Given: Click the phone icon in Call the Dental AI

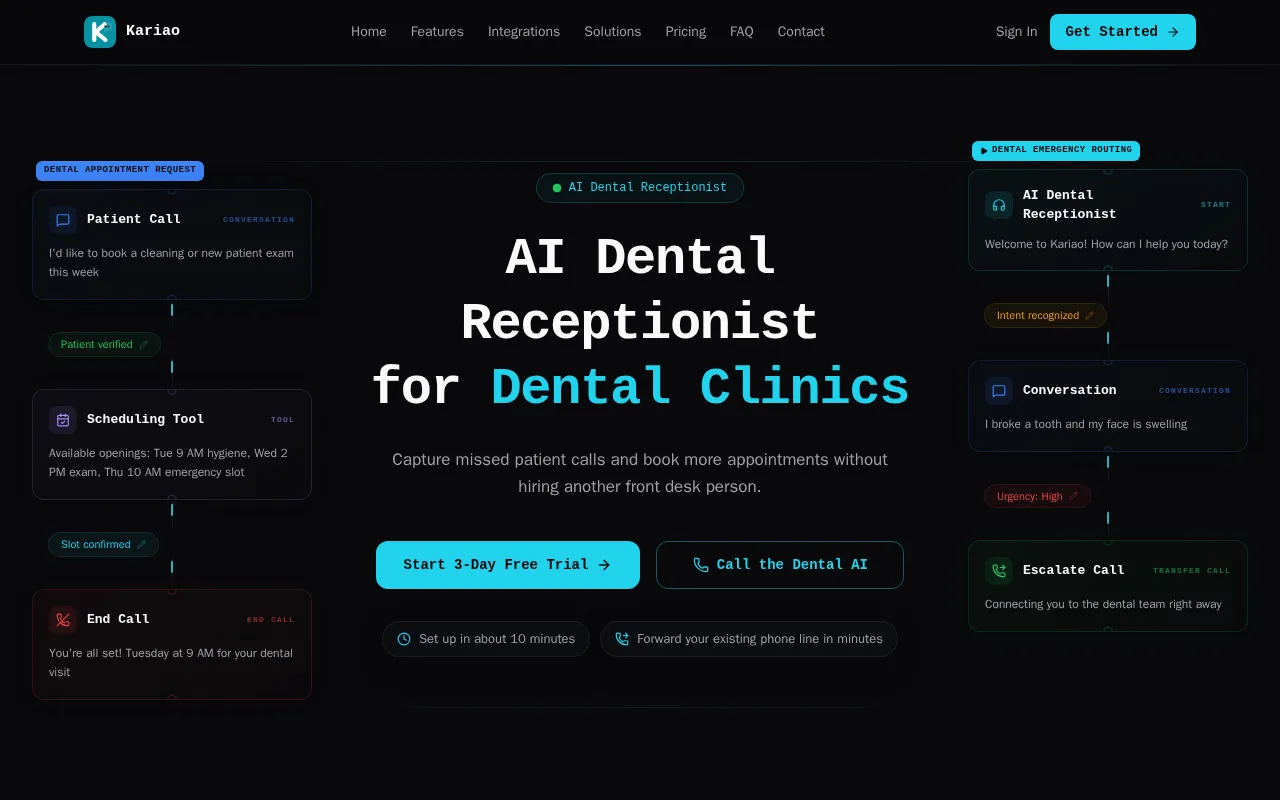Looking at the screenshot, I should (701, 565).
